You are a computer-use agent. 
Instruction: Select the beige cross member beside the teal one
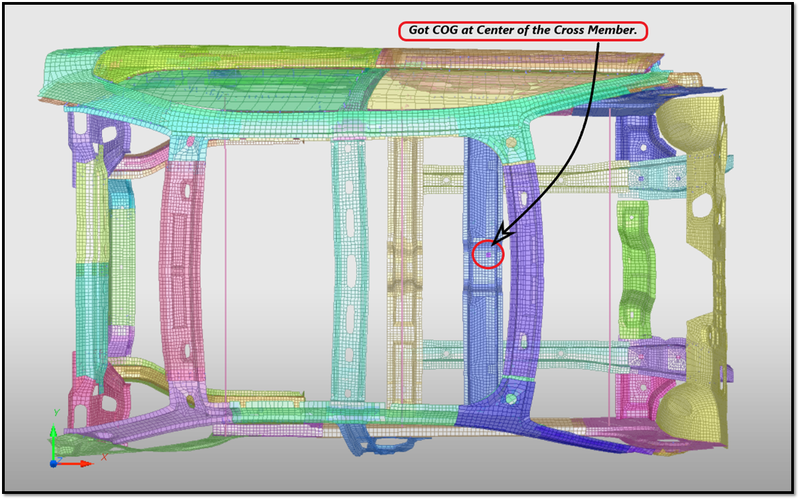click(x=405, y=273)
